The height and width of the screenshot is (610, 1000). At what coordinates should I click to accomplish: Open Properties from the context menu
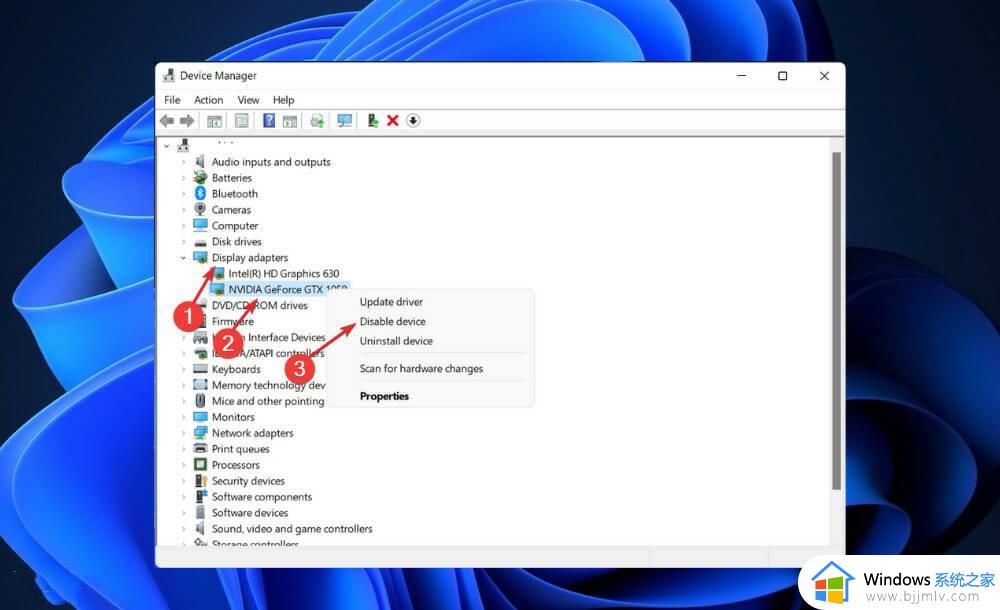(x=384, y=396)
